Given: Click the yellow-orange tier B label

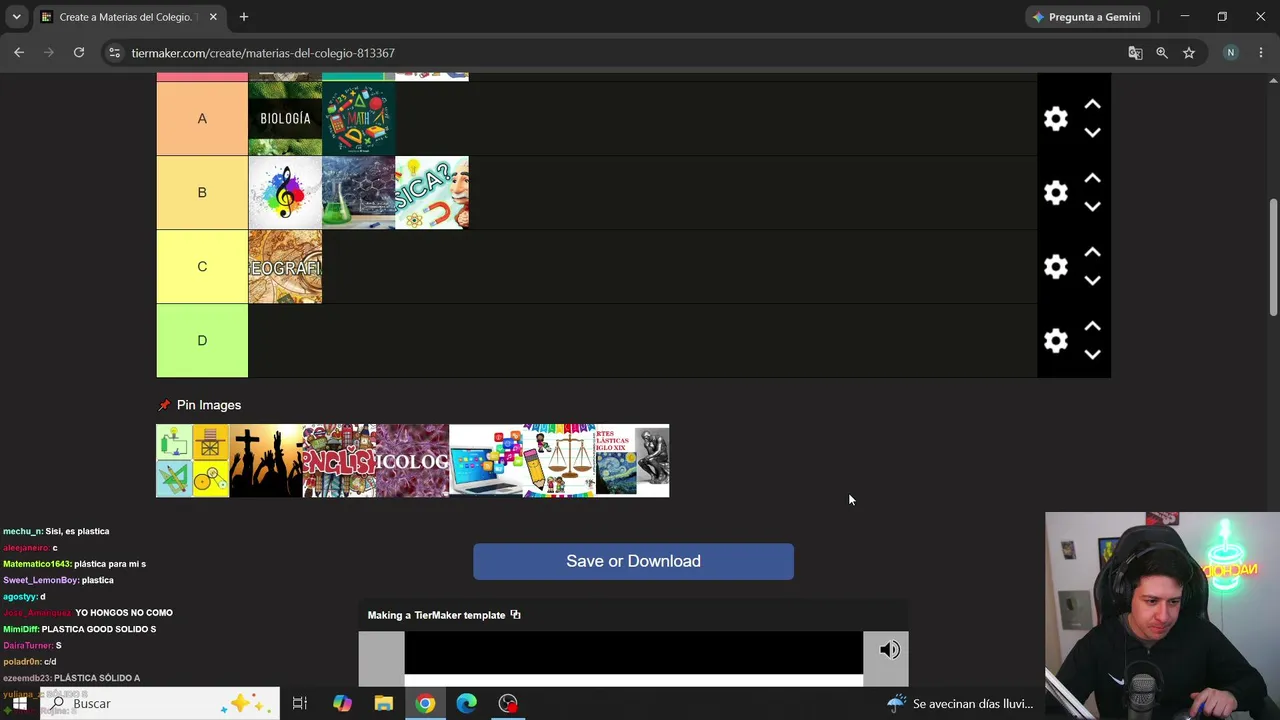Looking at the screenshot, I should [202, 193].
